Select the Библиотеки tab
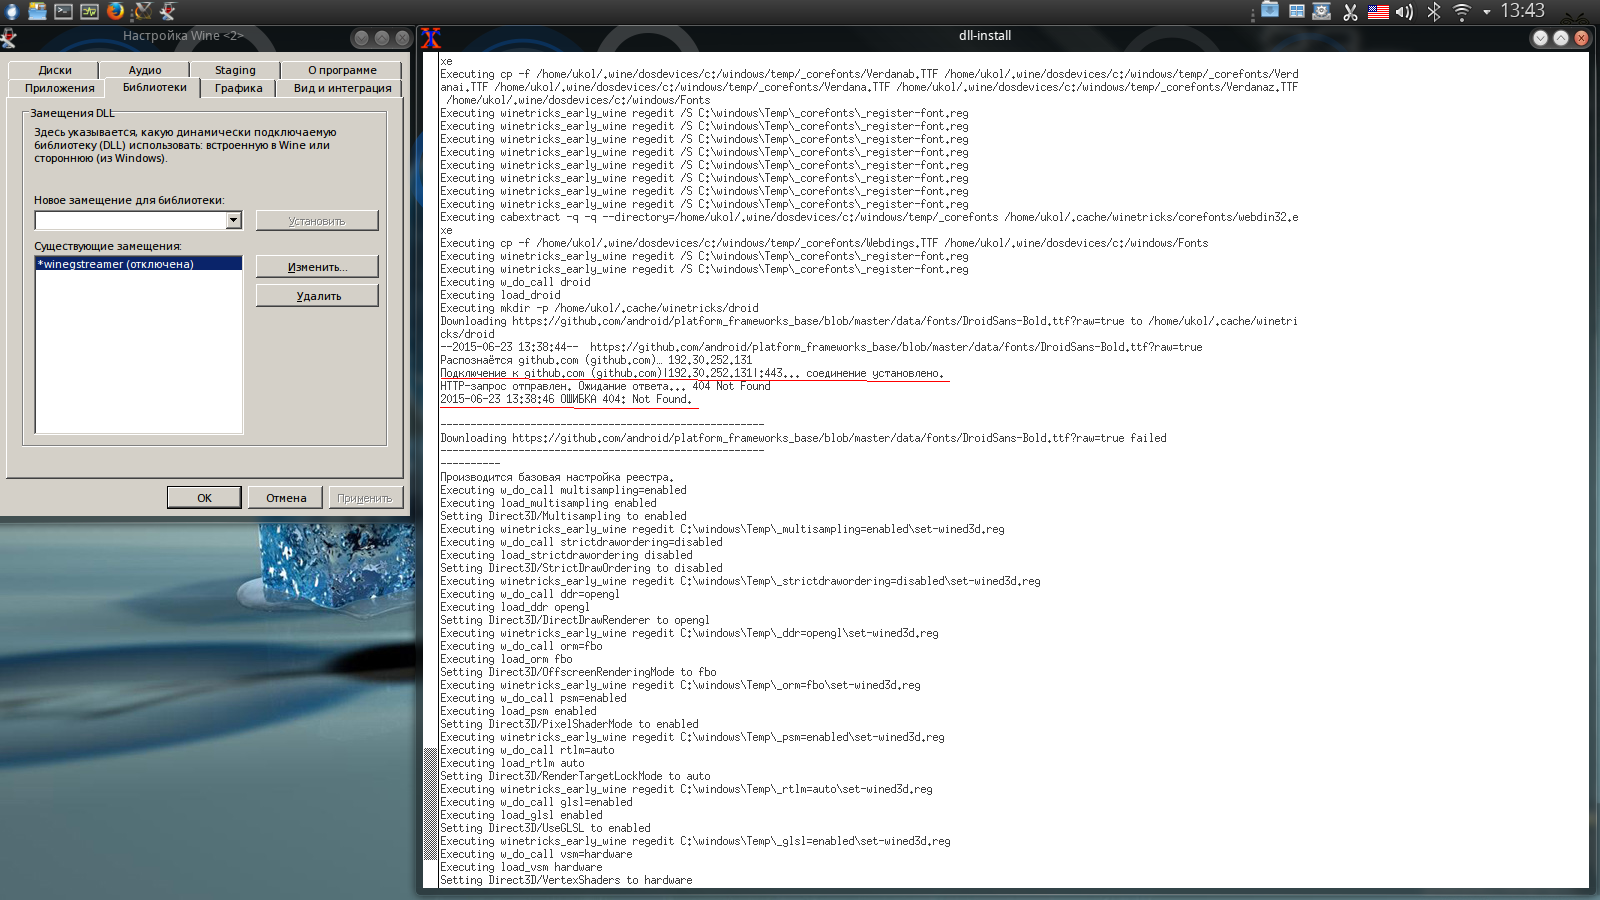 (155, 87)
